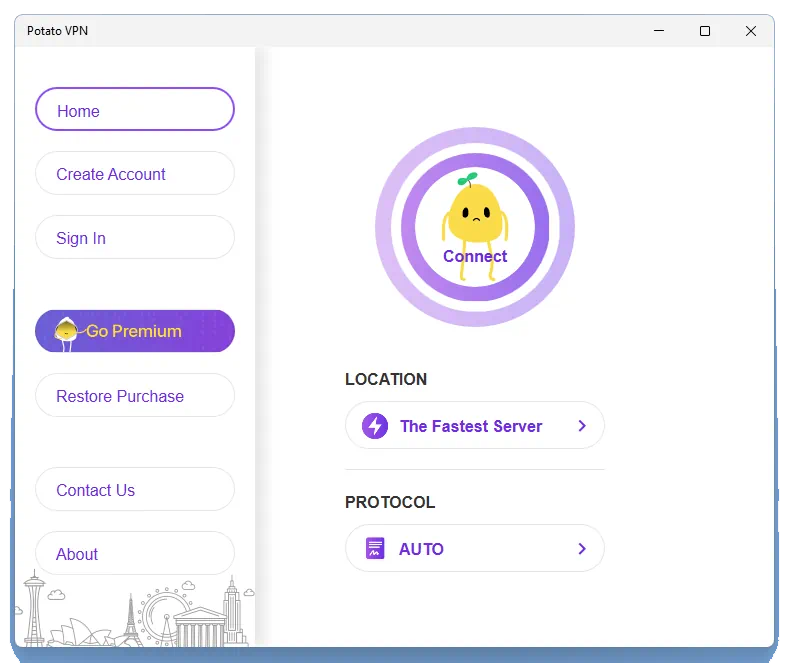The width and height of the screenshot is (788, 663).
Task: Click Restore Purchase
Action: click(134, 396)
